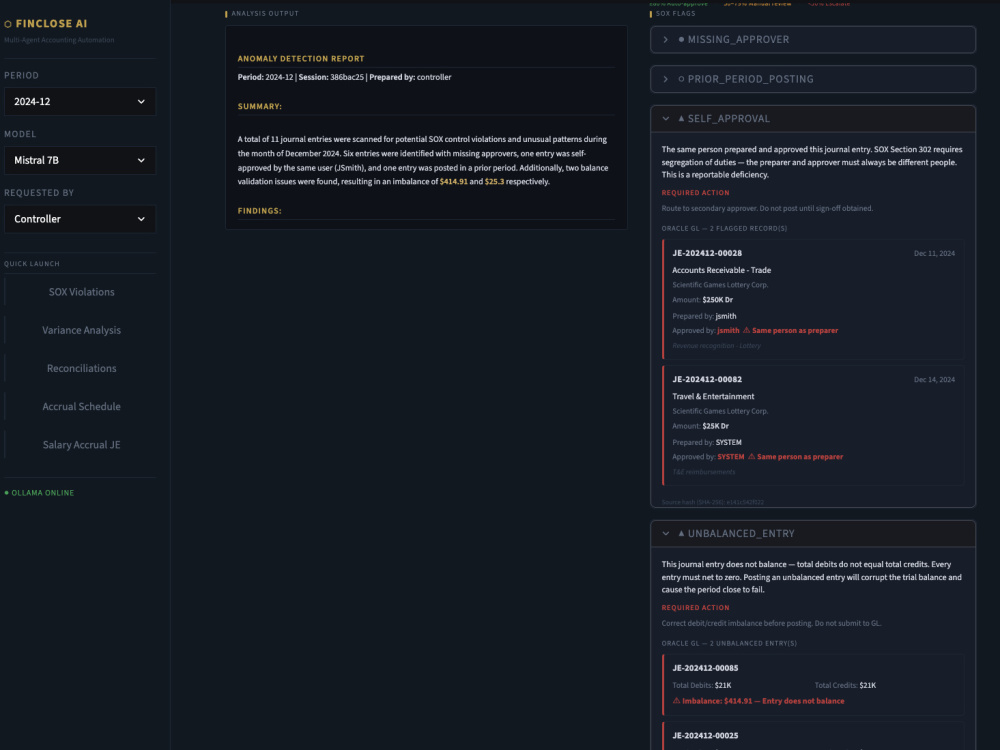Click the Findings heading
Viewport: 1000px width, 750px height.
[x=260, y=211]
